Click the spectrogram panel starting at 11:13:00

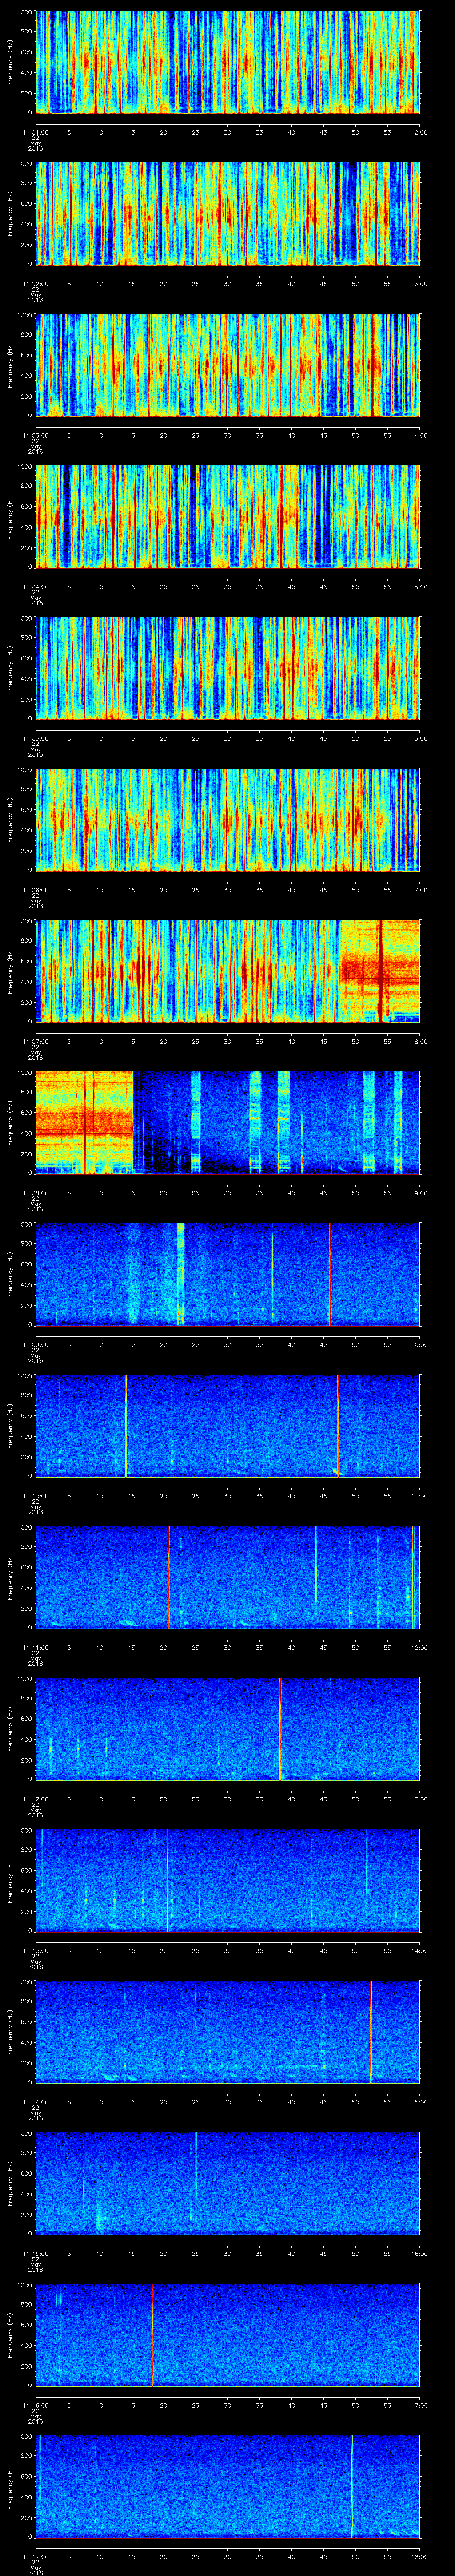(227, 1880)
